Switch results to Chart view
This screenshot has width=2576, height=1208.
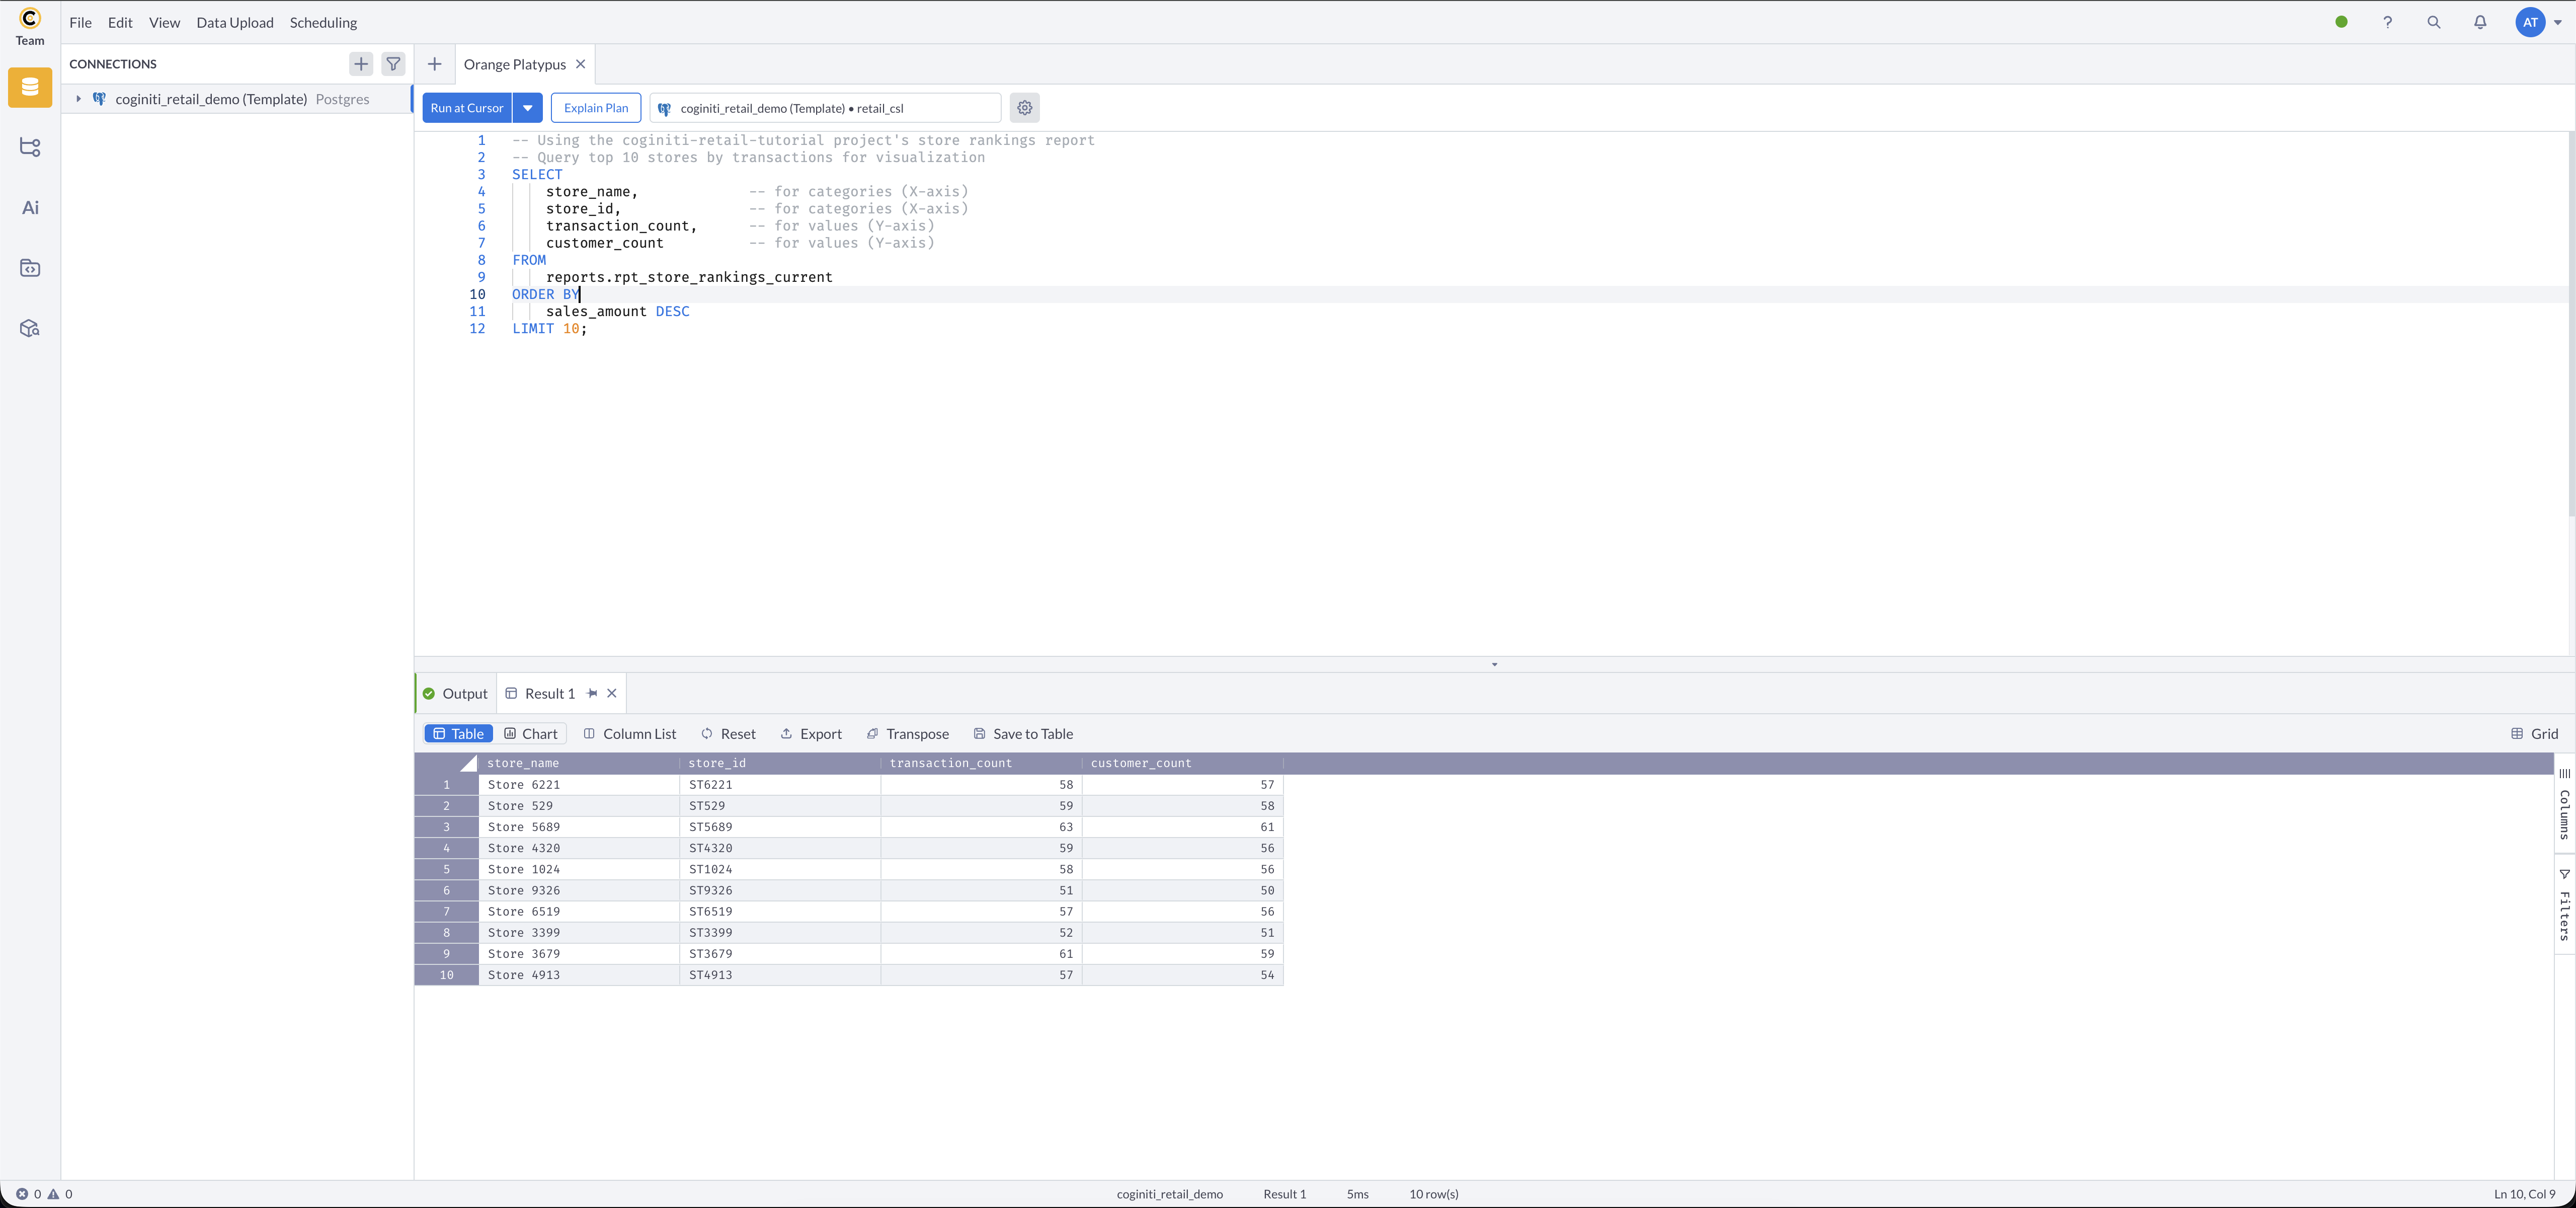pos(531,734)
